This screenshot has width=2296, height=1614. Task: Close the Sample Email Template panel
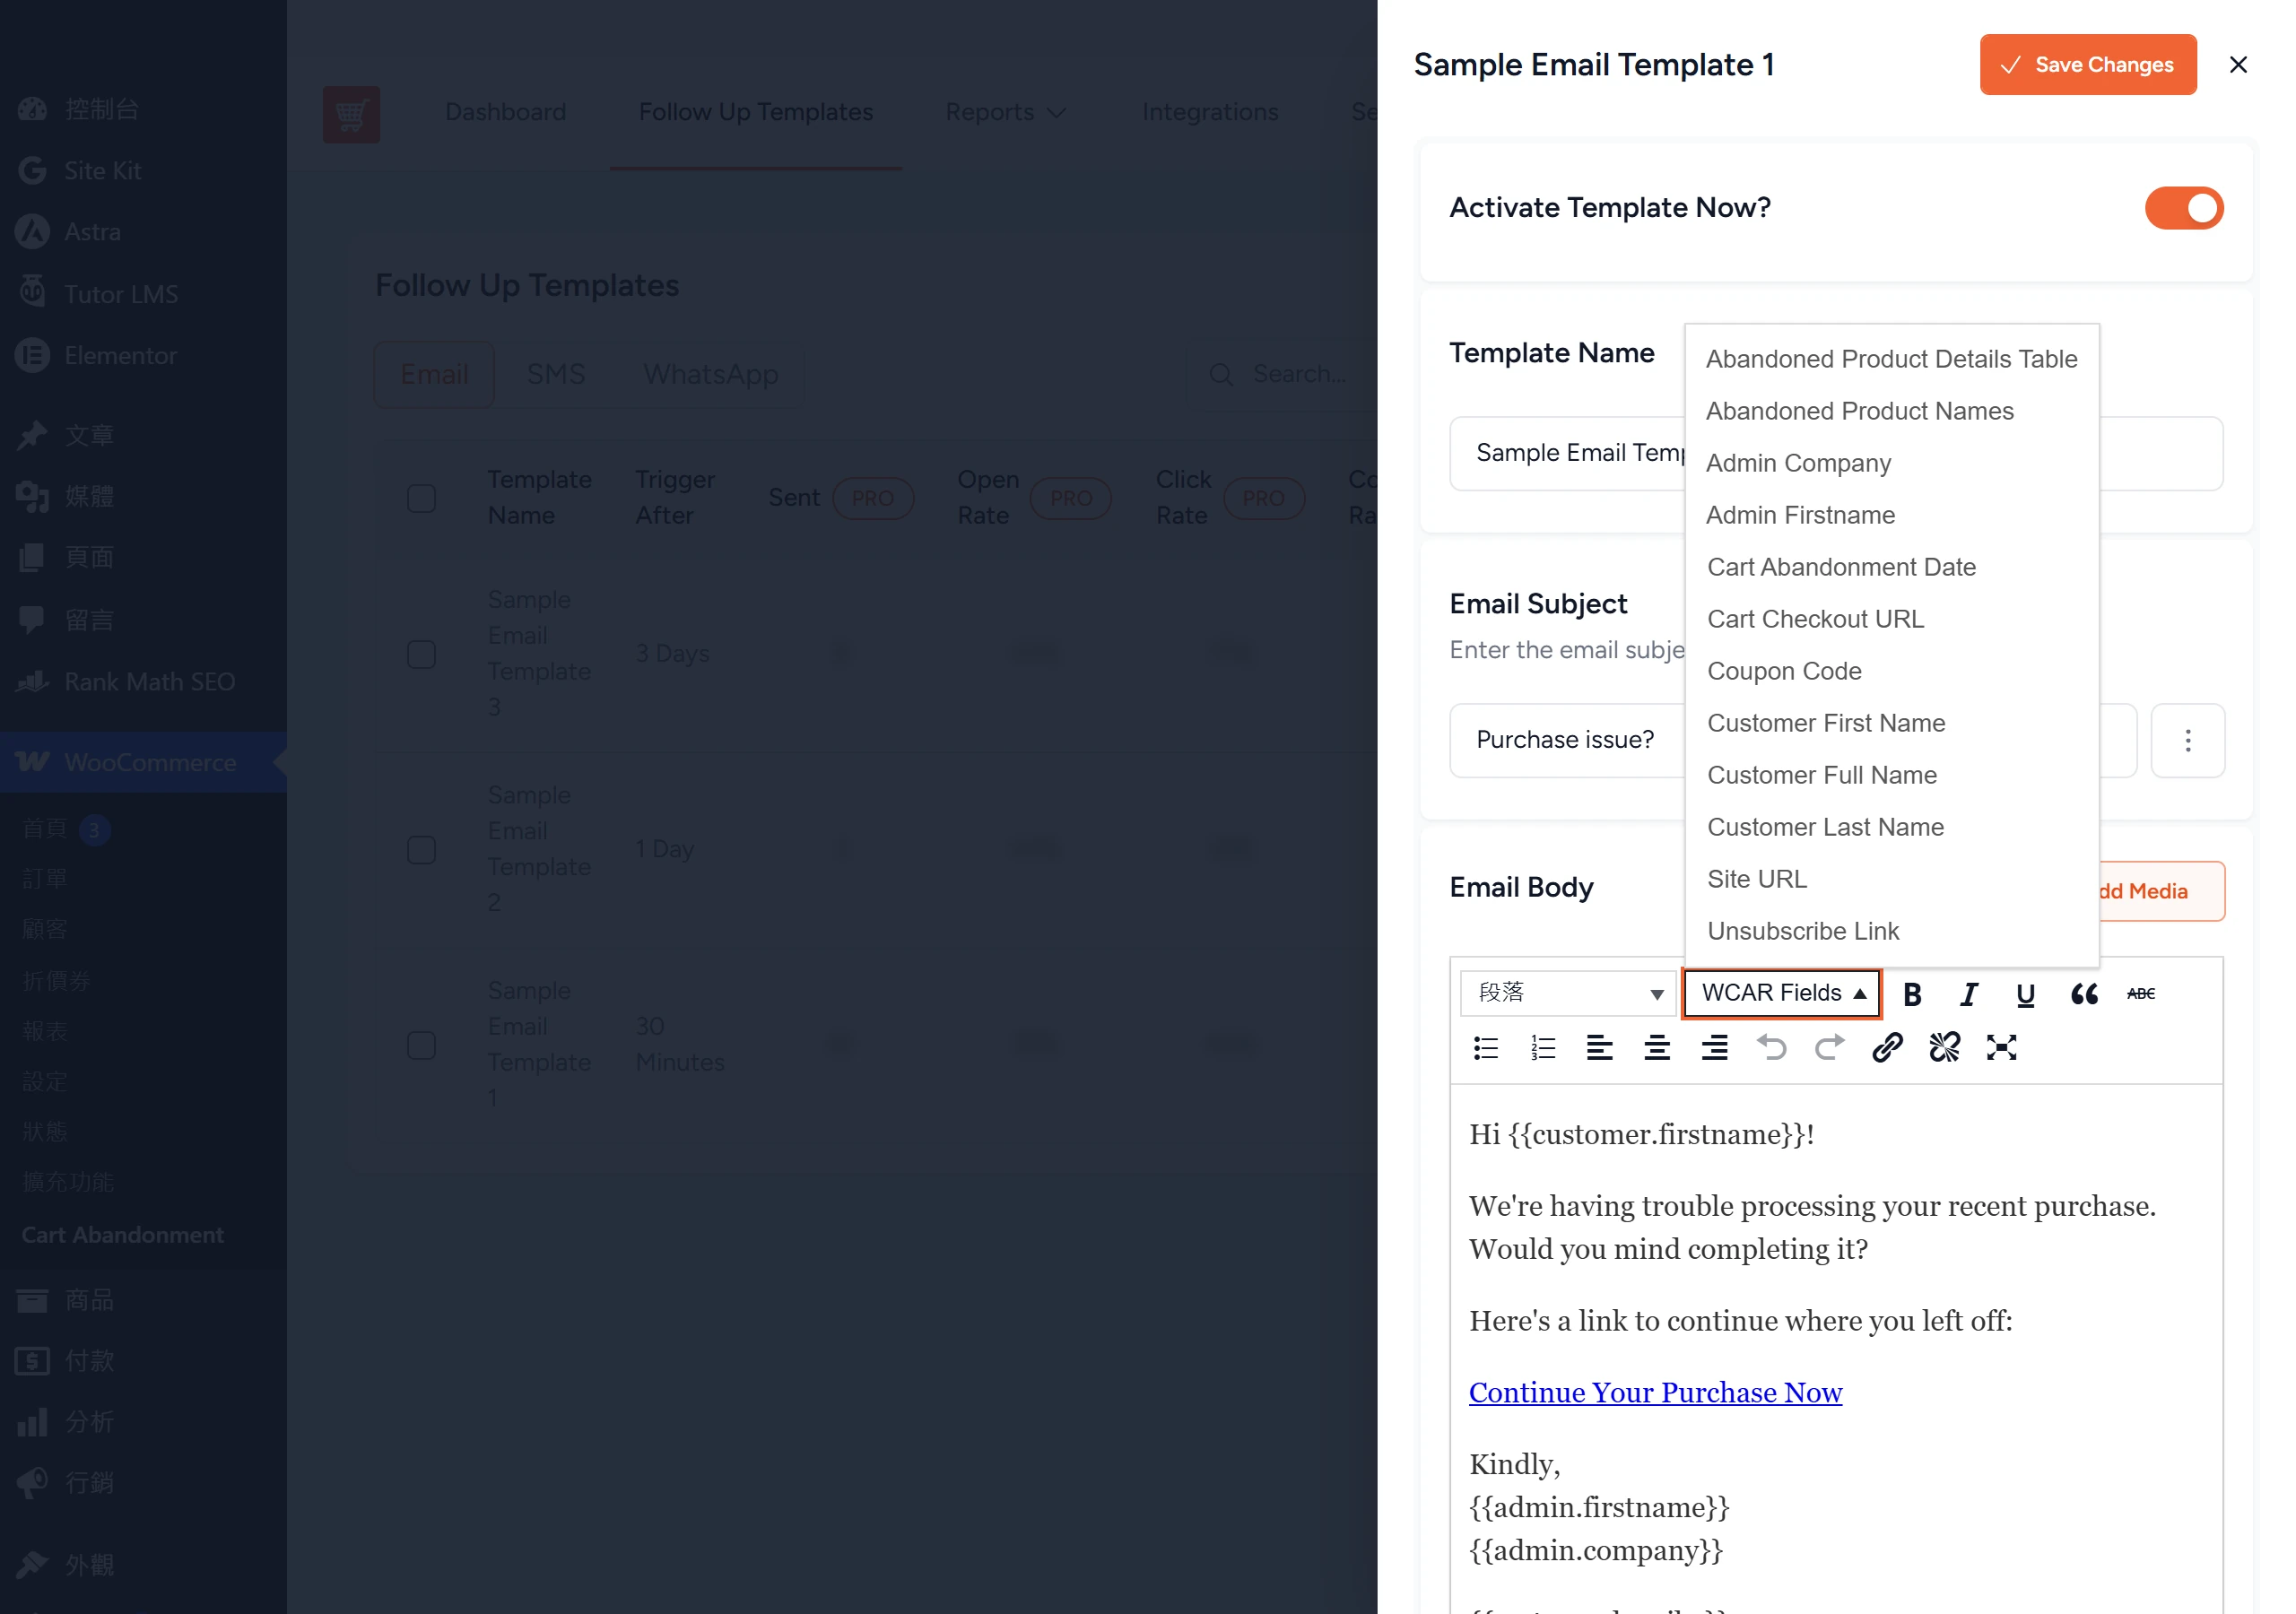coord(2238,65)
